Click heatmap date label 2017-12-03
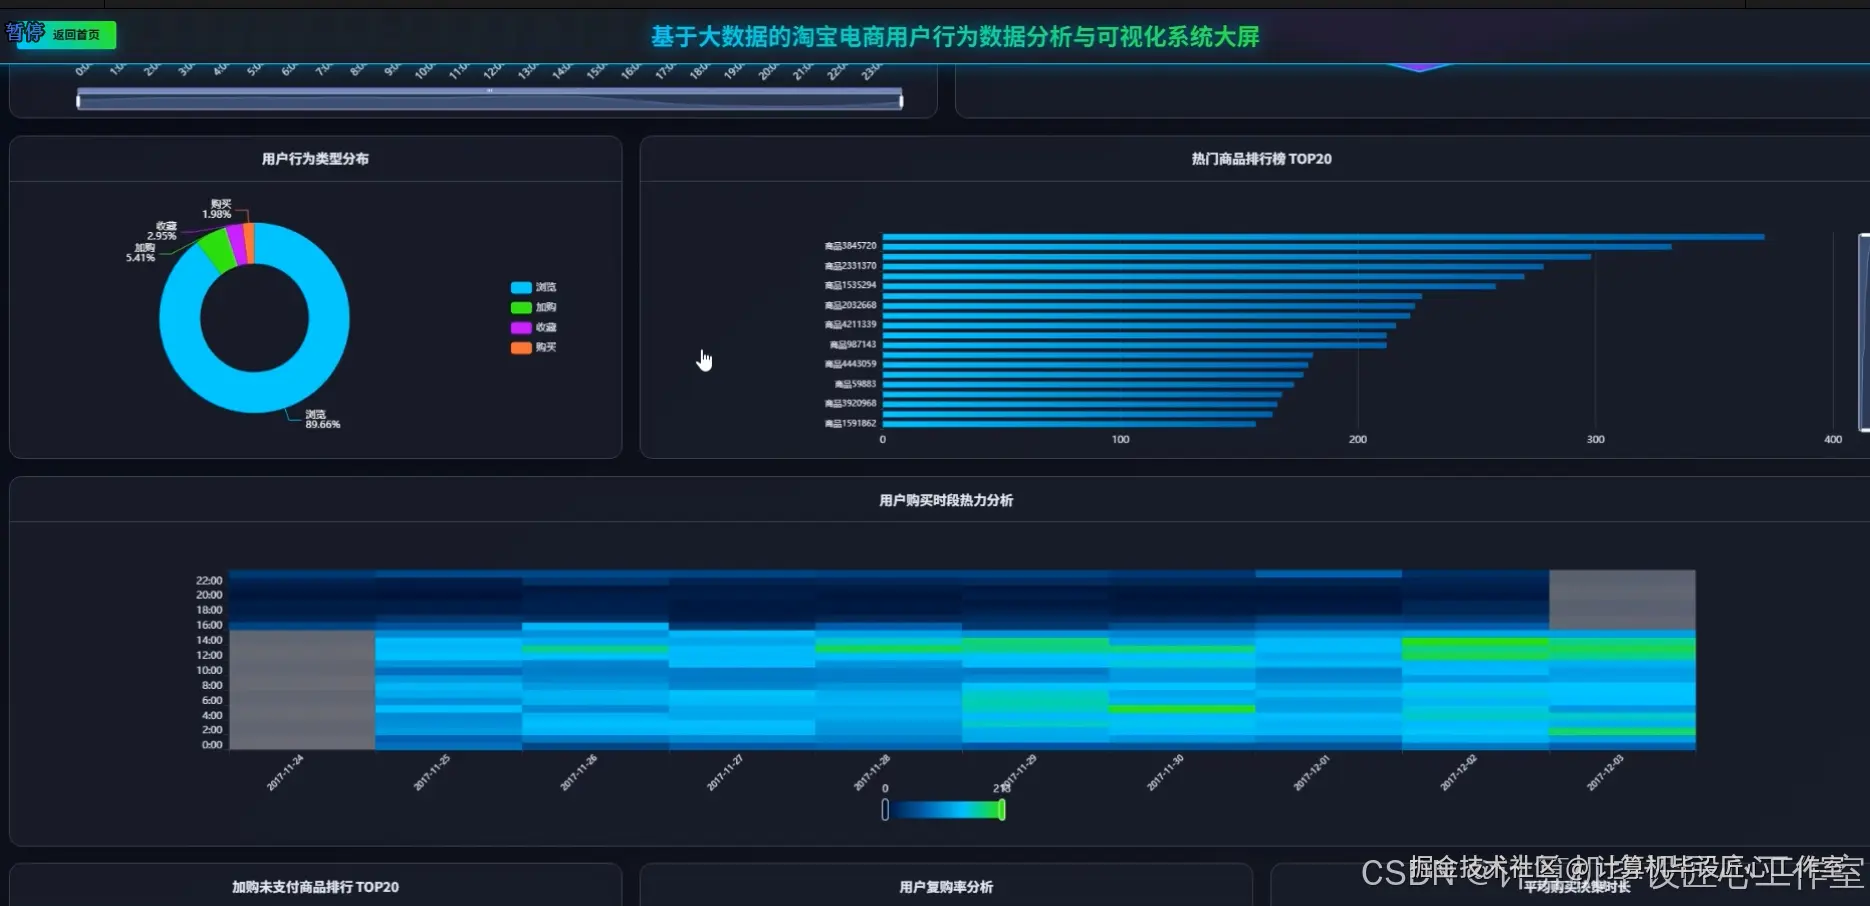This screenshot has height=906, width=1870. pyautogui.click(x=1605, y=773)
